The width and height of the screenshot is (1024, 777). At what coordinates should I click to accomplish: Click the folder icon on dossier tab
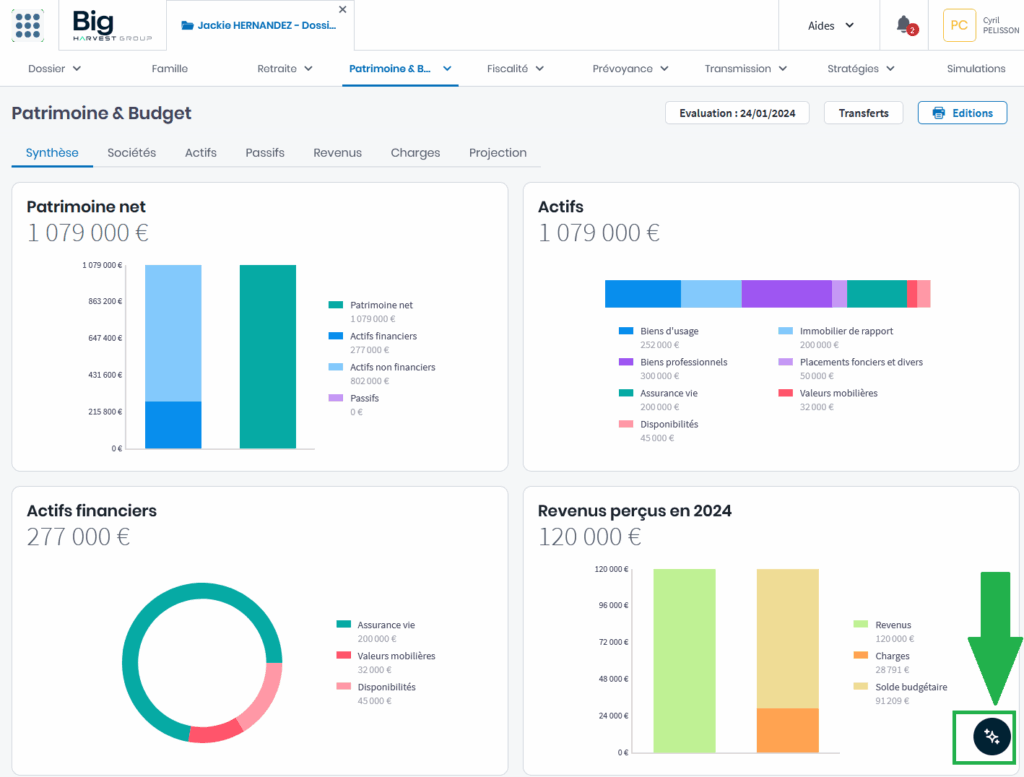(187, 26)
